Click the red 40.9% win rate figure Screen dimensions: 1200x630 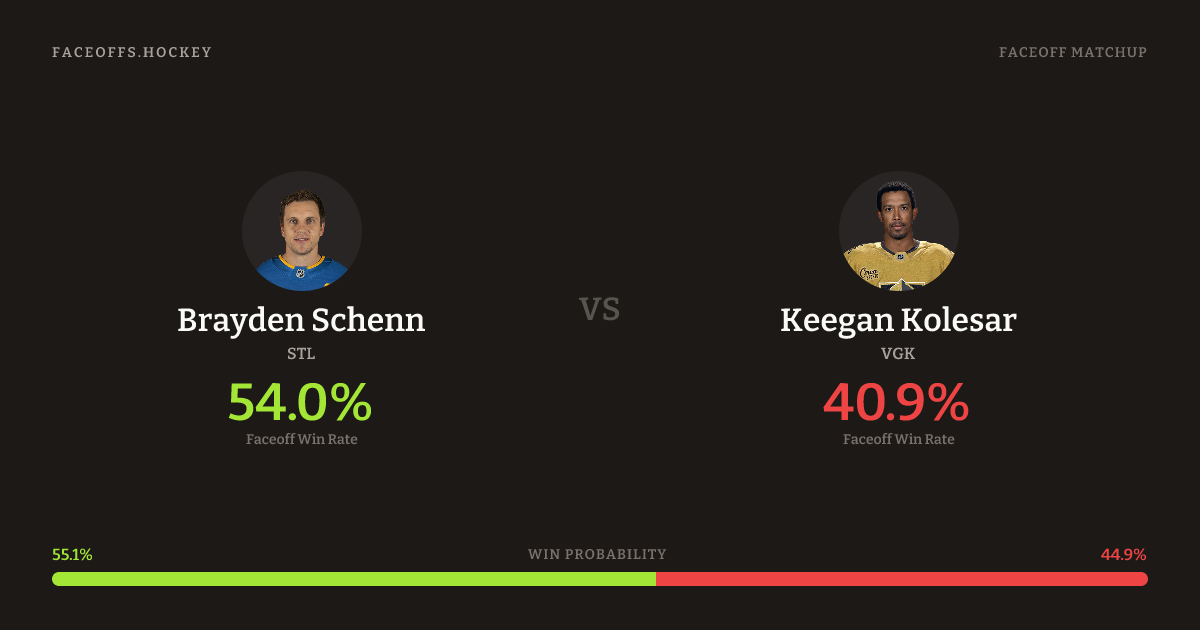click(x=896, y=402)
